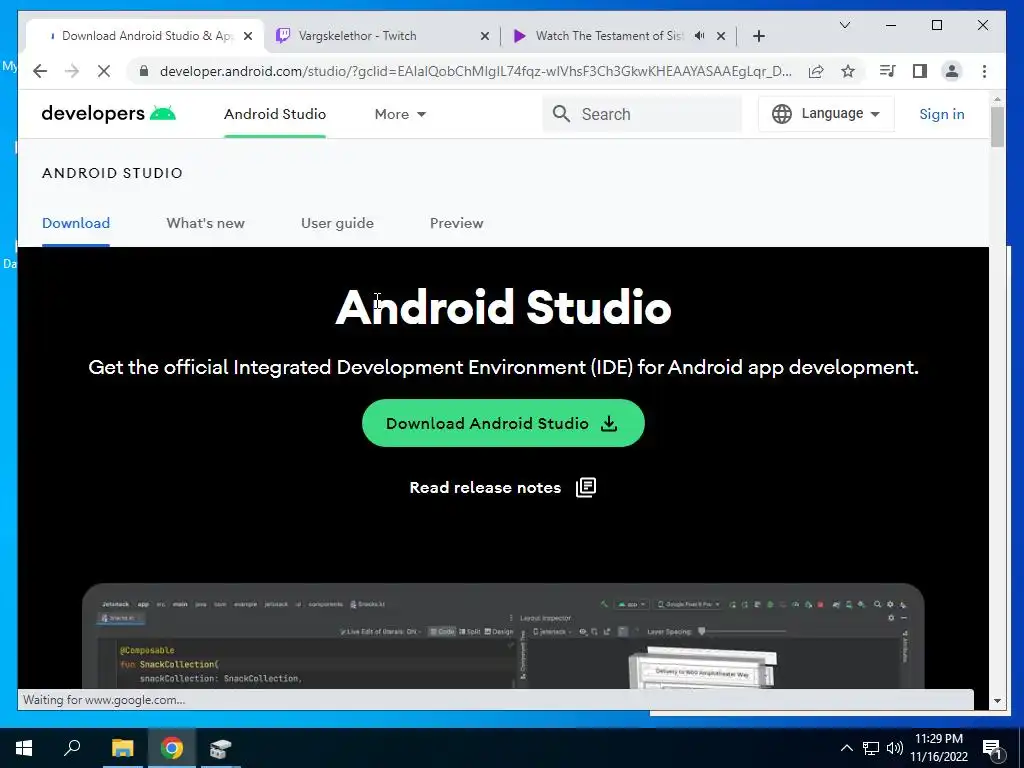The width and height of the screenshot is (1024, 768).
Task: Open the Windows Start menu
Action: pyautogui.click(x=24, y=748)
